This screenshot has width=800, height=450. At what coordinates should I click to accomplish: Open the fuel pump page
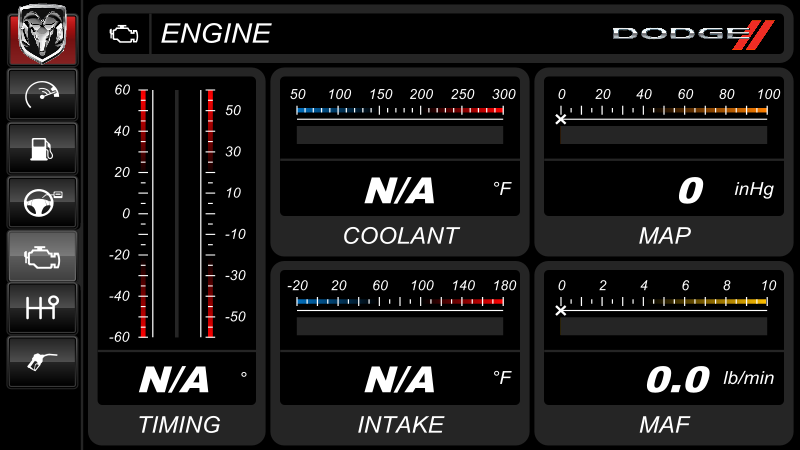point(42,148)
